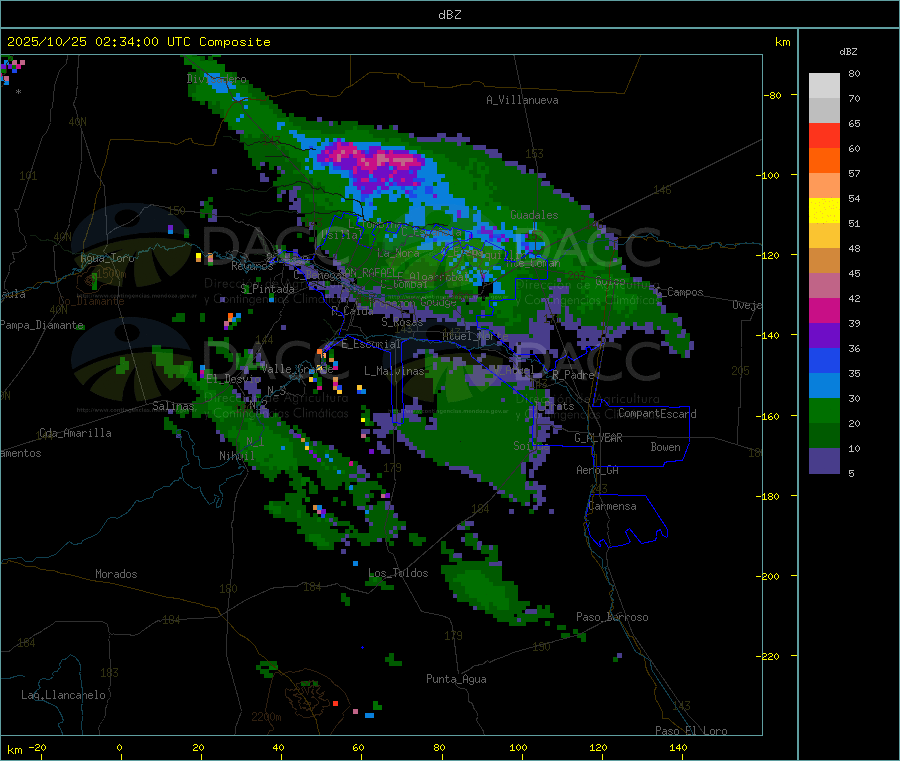Click the A_Villanueva map label
900x761 pixels.
click(x=522, y=100)
